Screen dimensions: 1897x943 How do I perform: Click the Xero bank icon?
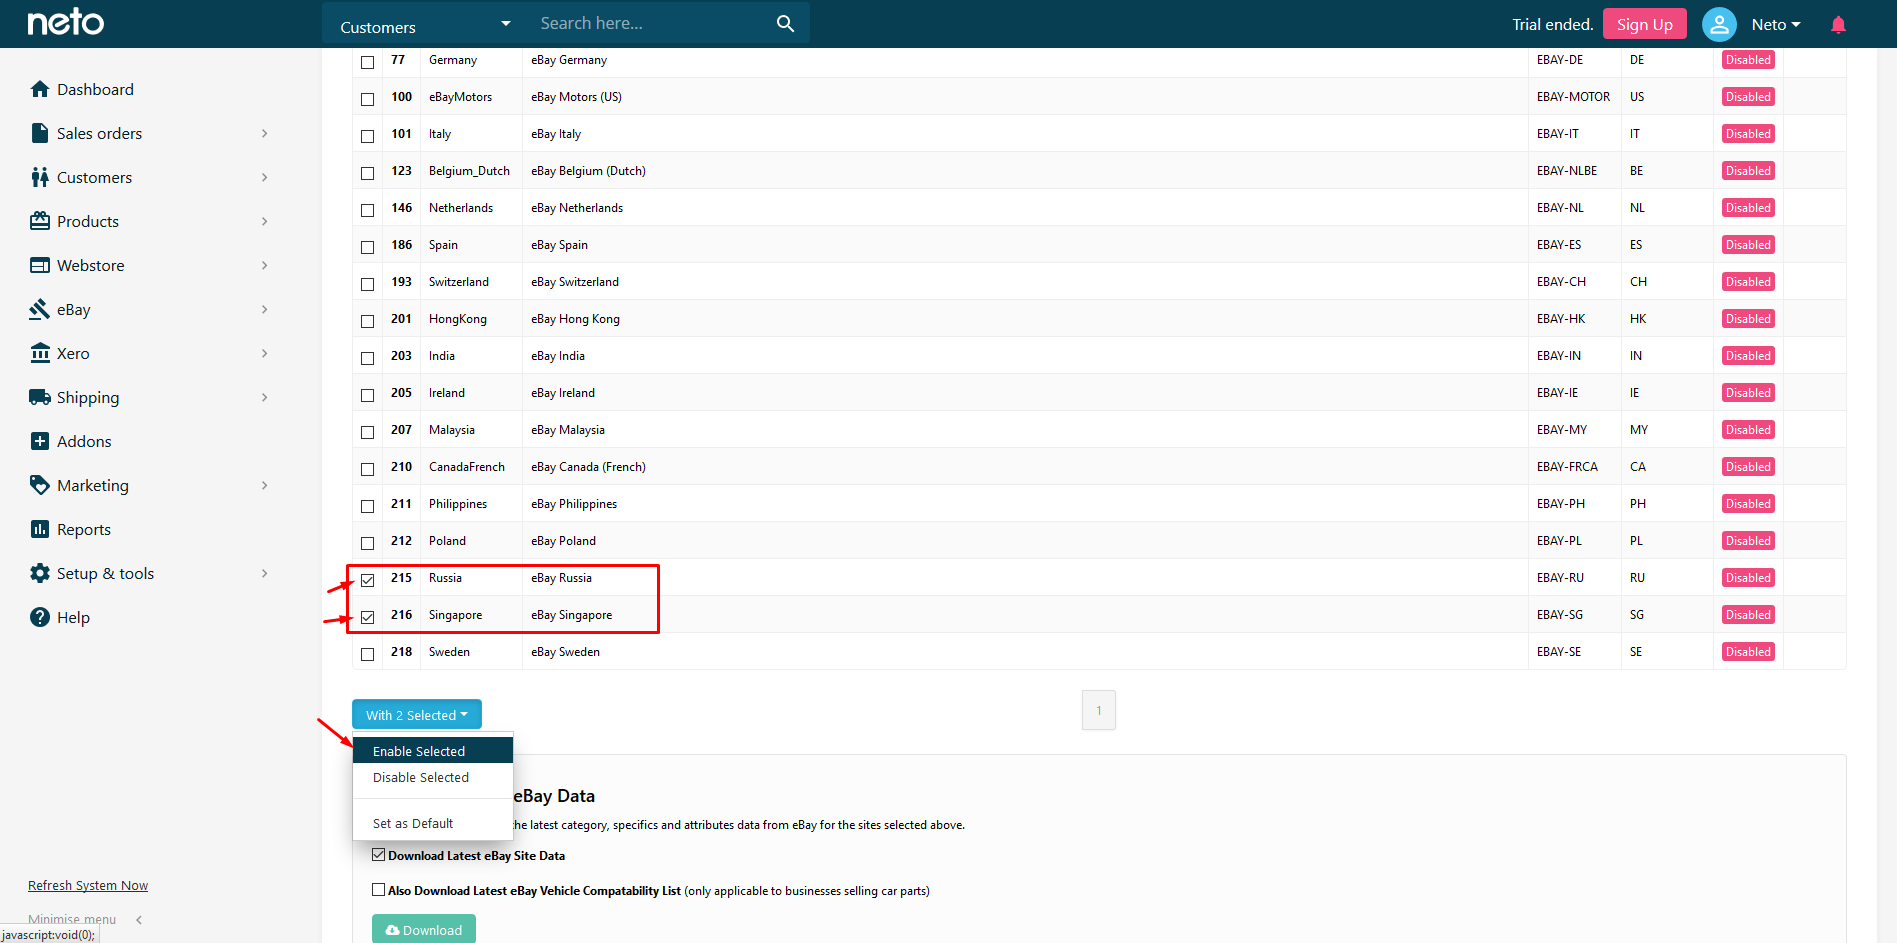point(40,353)
